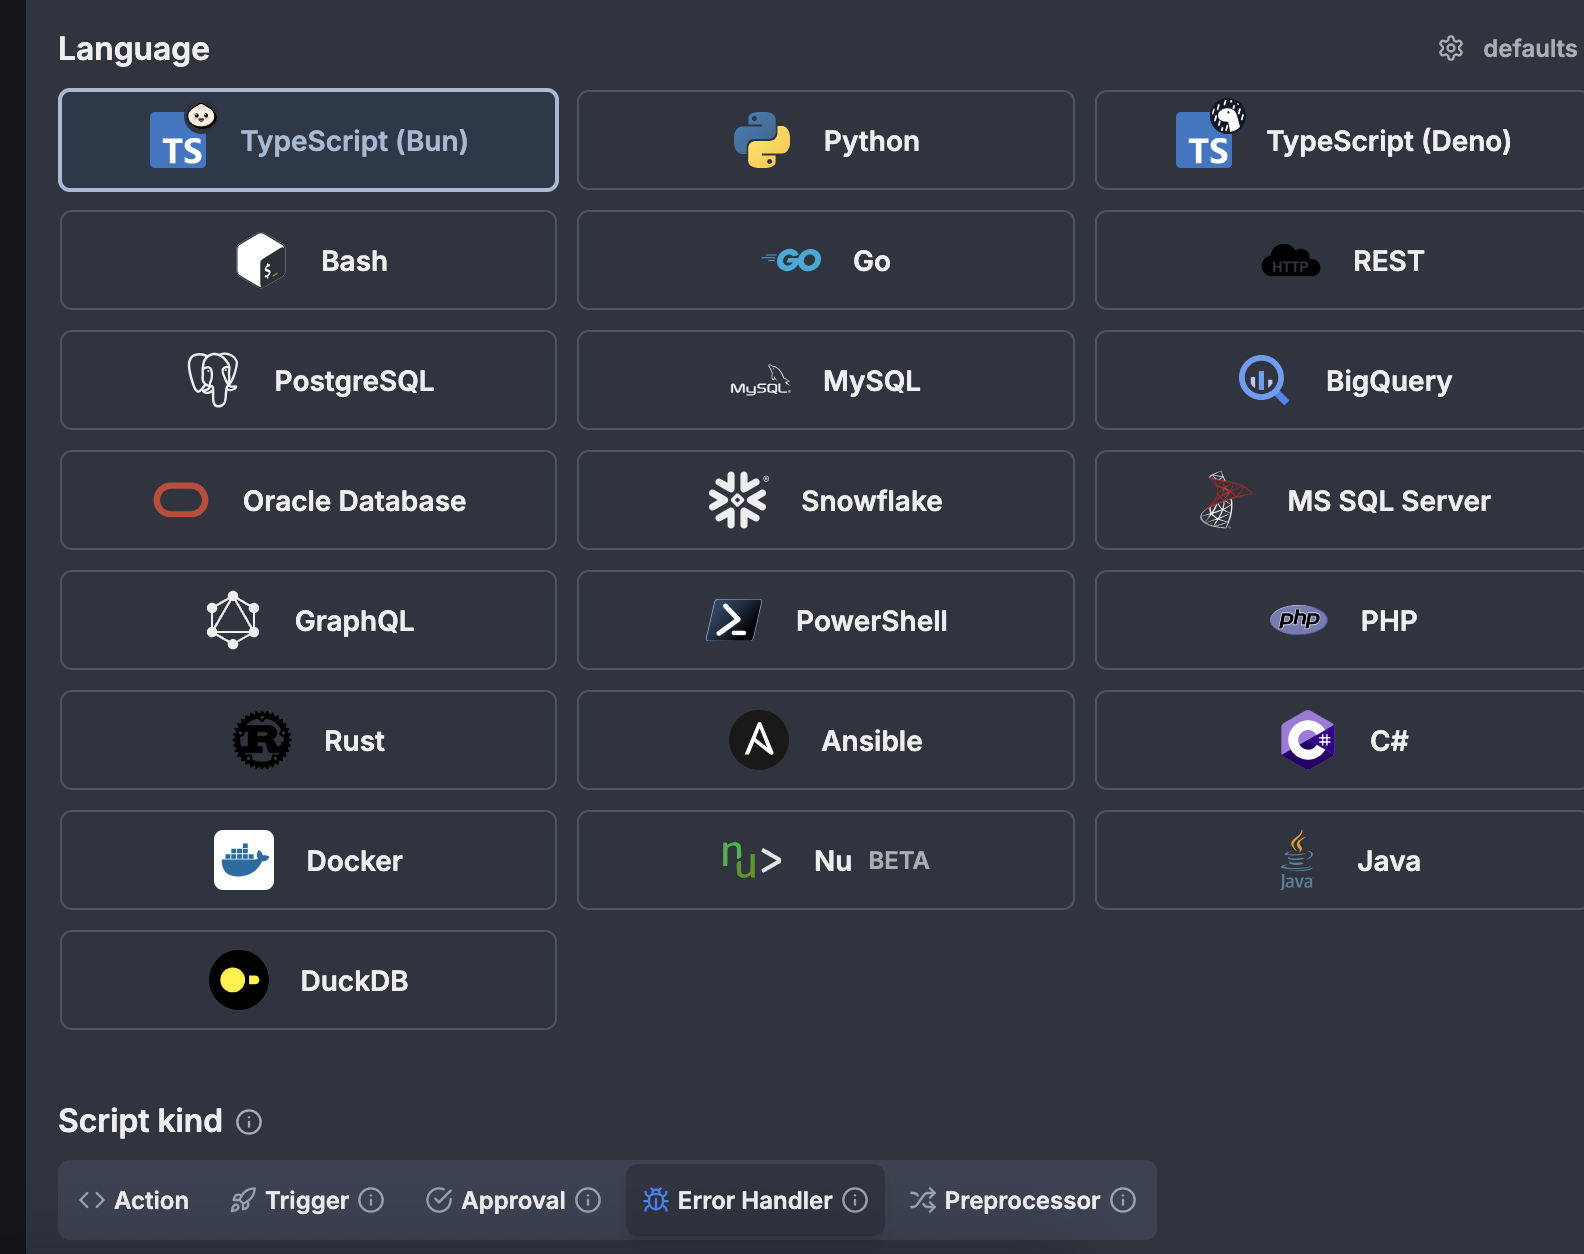Pick Go as script language
This screenshot has width=1584, height=1254.
[826, 260]
